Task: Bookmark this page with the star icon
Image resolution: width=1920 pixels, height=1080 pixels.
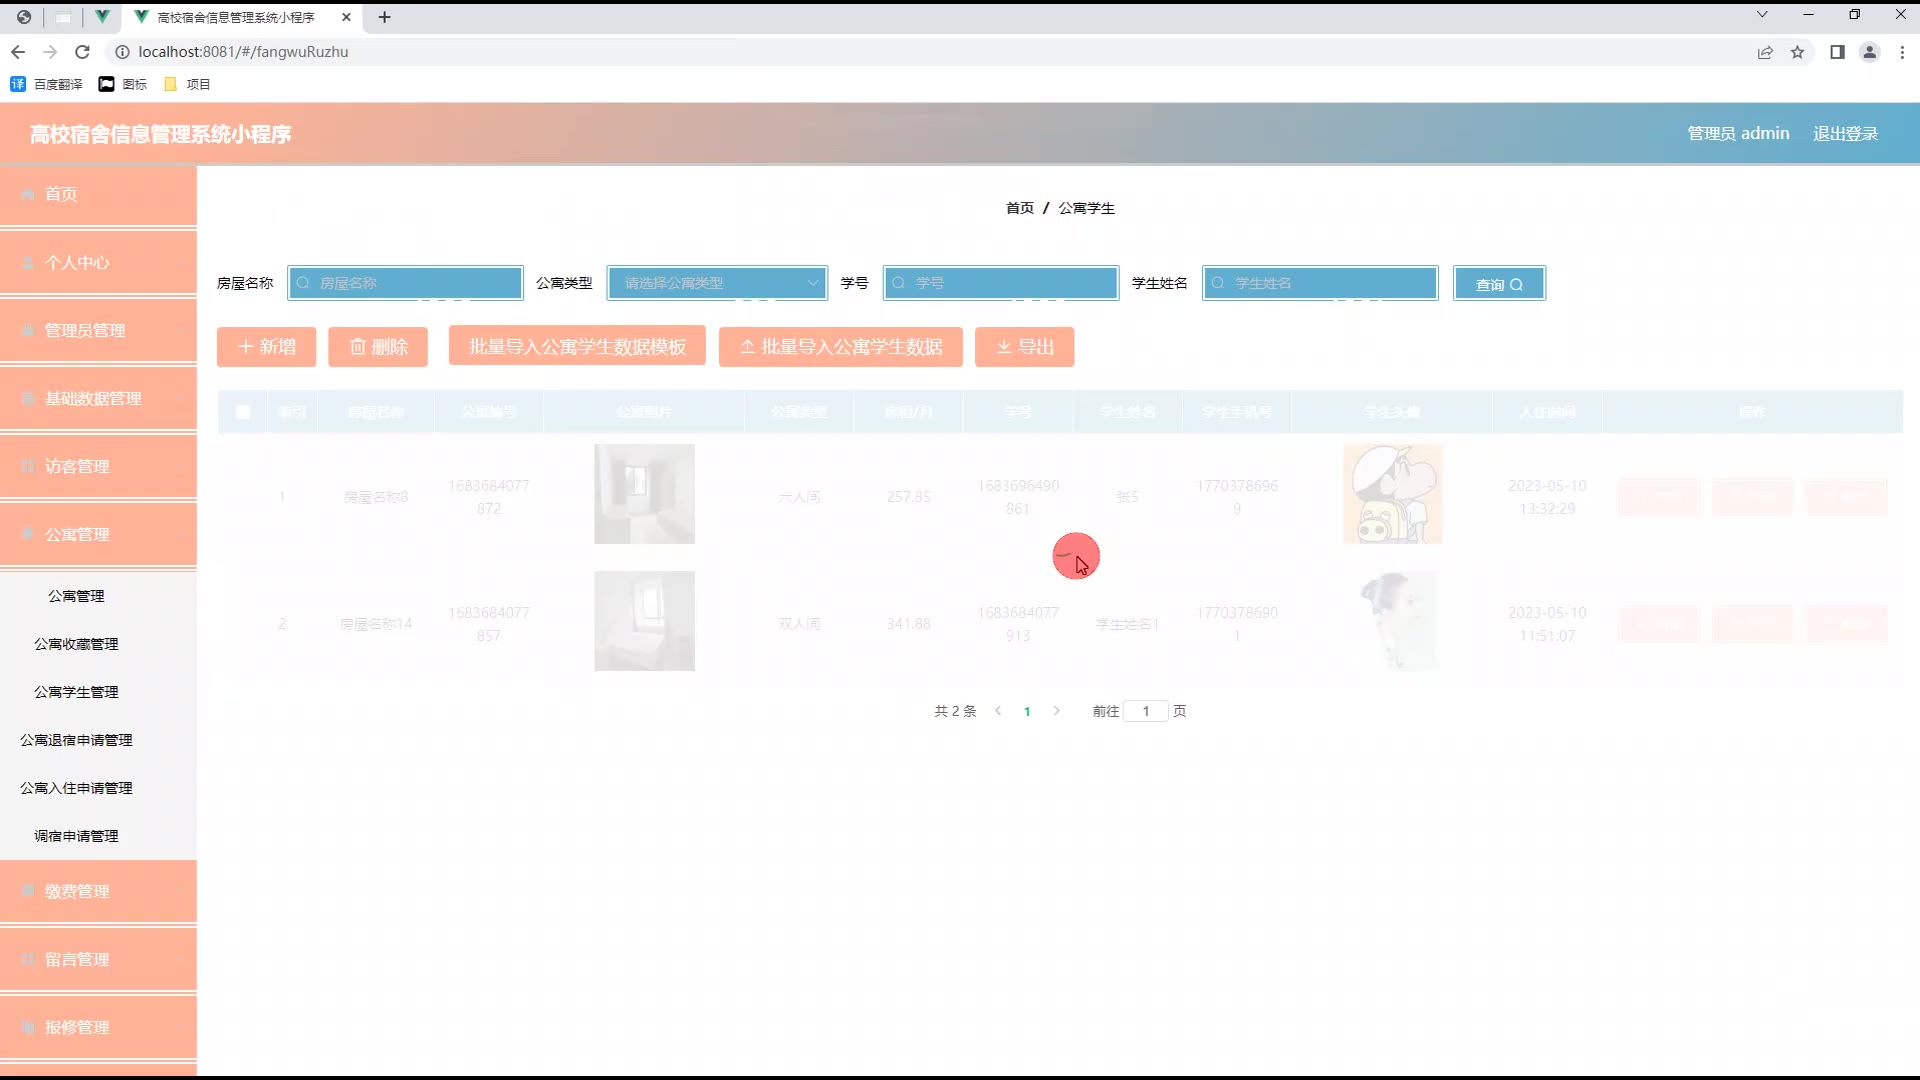Action: (x=1797, y=52)
